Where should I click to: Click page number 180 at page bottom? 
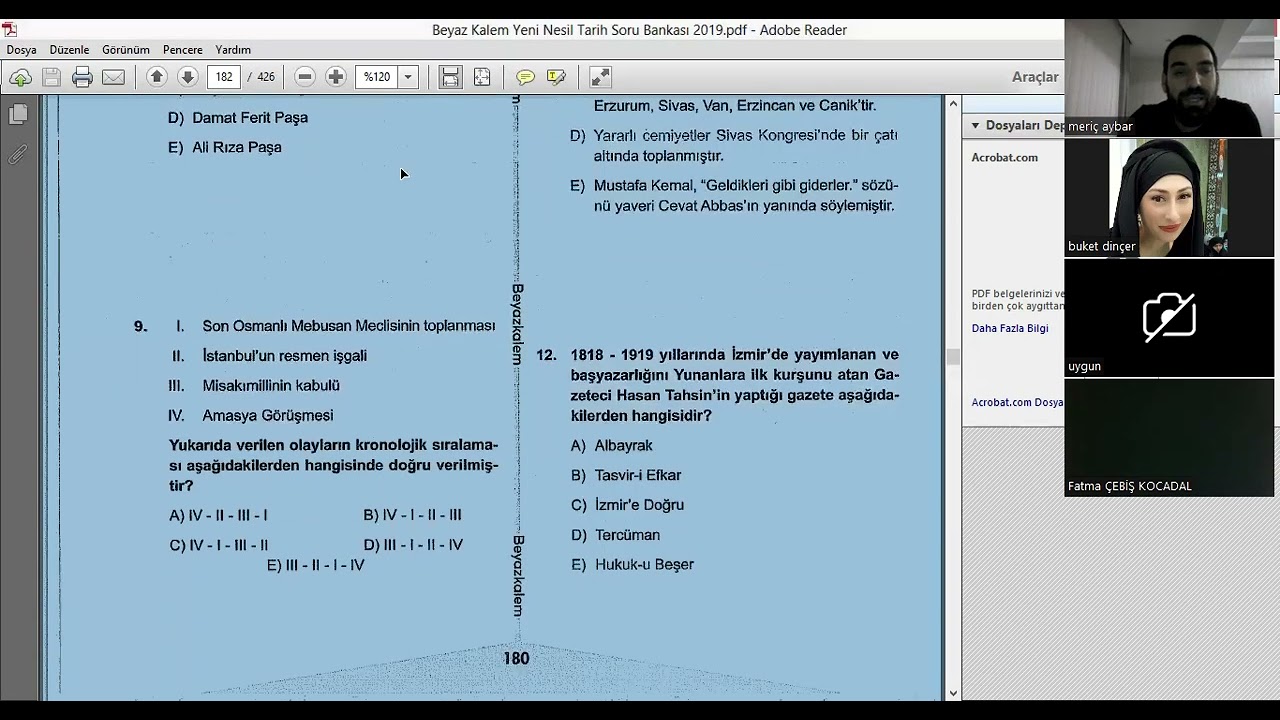tap(516, 658)
